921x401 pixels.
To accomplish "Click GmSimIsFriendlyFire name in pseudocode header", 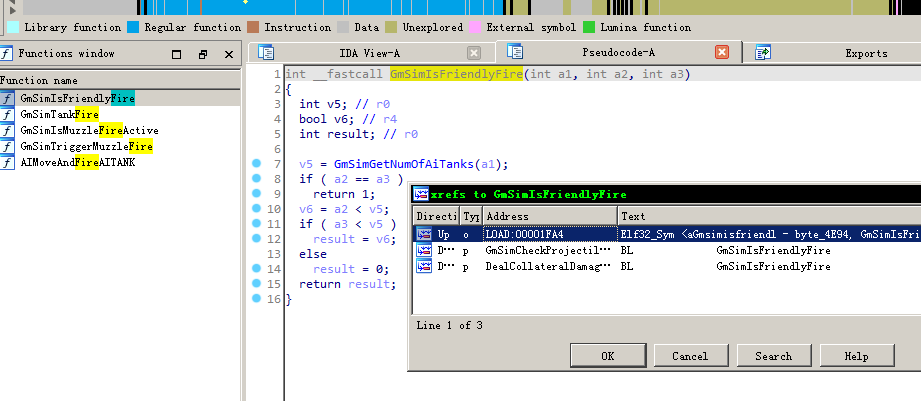I will [456, 74].
